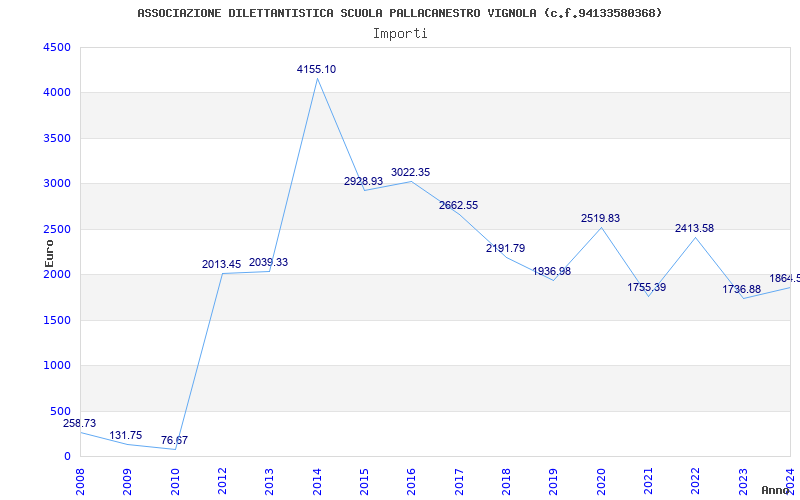Image resolution: width=800 pixels, height=500 pixels.
Task: Click the x-axis year 2010
Action: [175, 482]
